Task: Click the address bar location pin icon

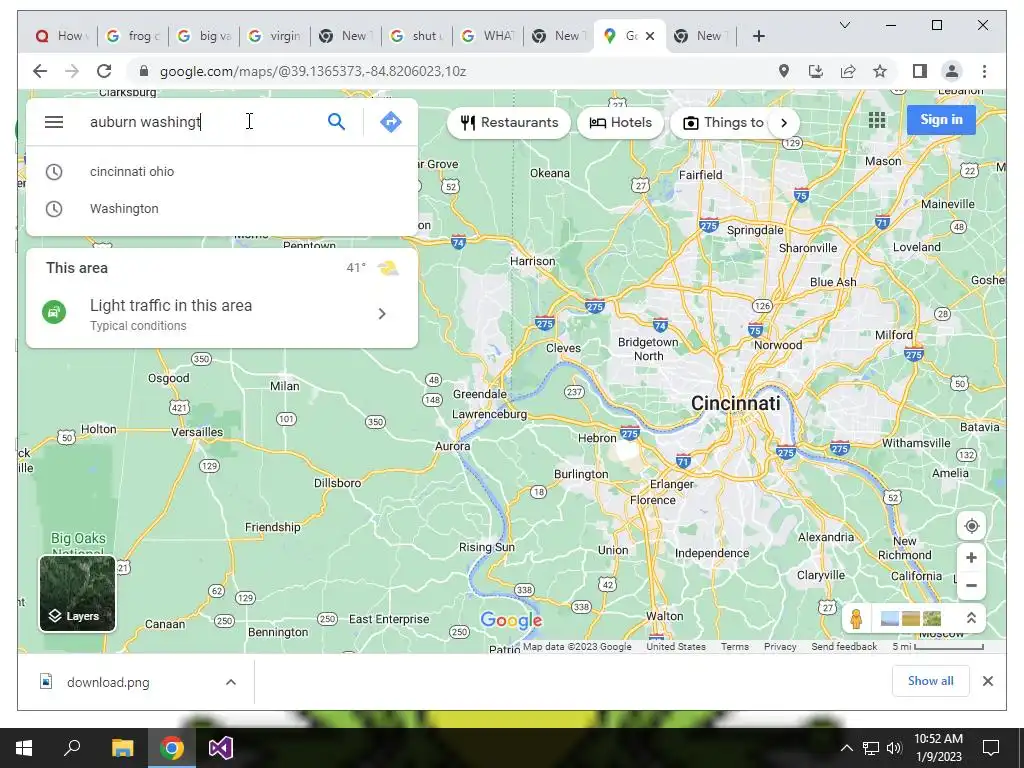Action: click(x=784, y=71)
